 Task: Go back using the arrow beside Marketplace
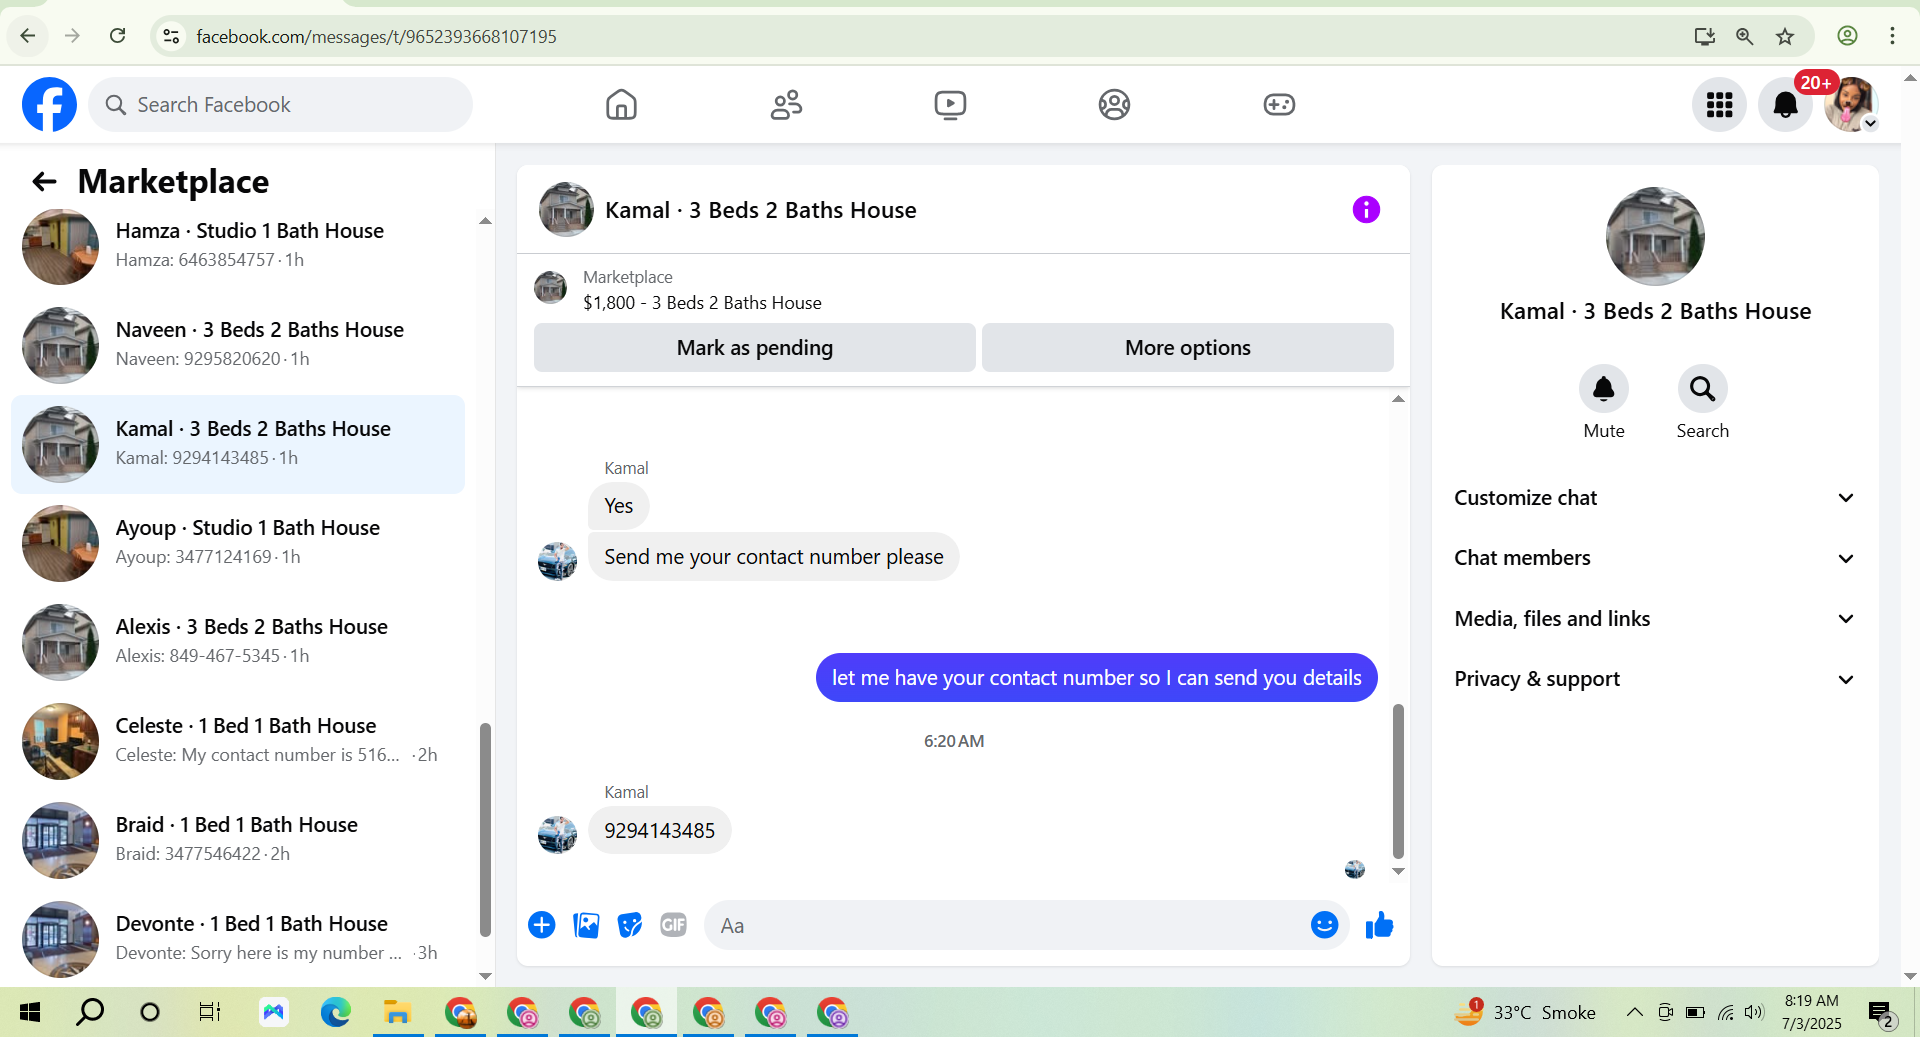pos(43,181)
